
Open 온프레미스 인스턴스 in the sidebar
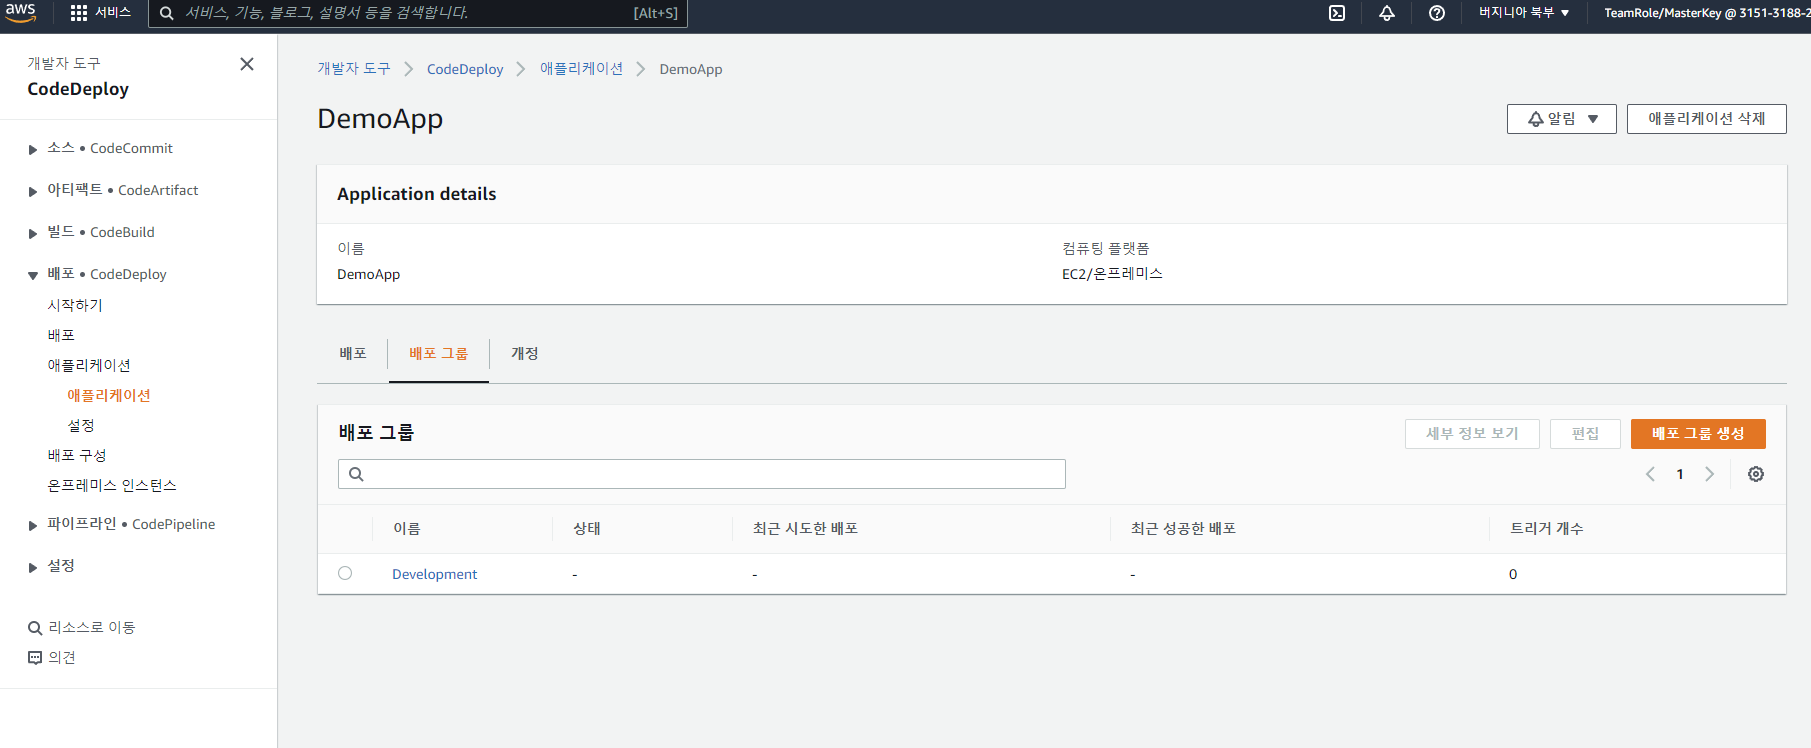tap(112, 485)
